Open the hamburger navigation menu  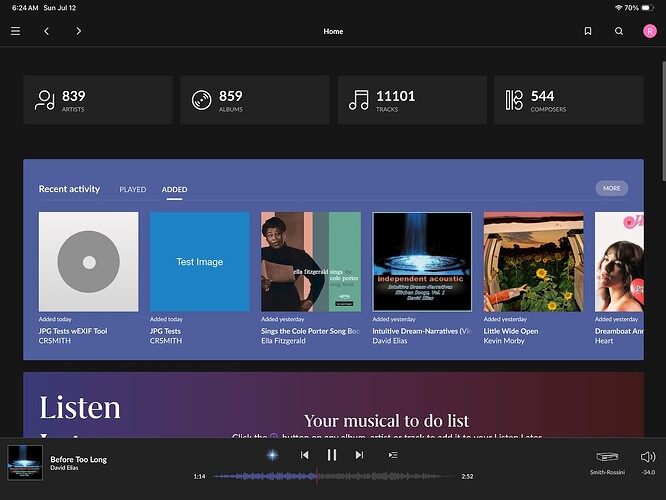(16, 31)
